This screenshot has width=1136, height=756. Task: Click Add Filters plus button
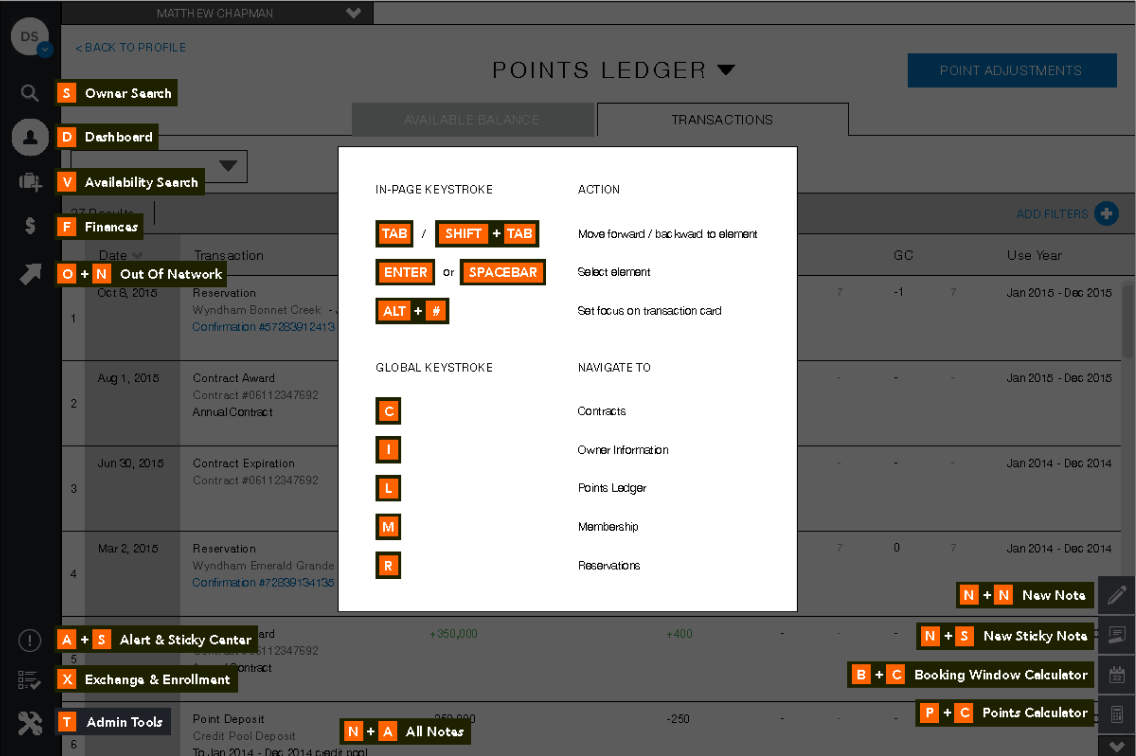tap(1106, 213)
